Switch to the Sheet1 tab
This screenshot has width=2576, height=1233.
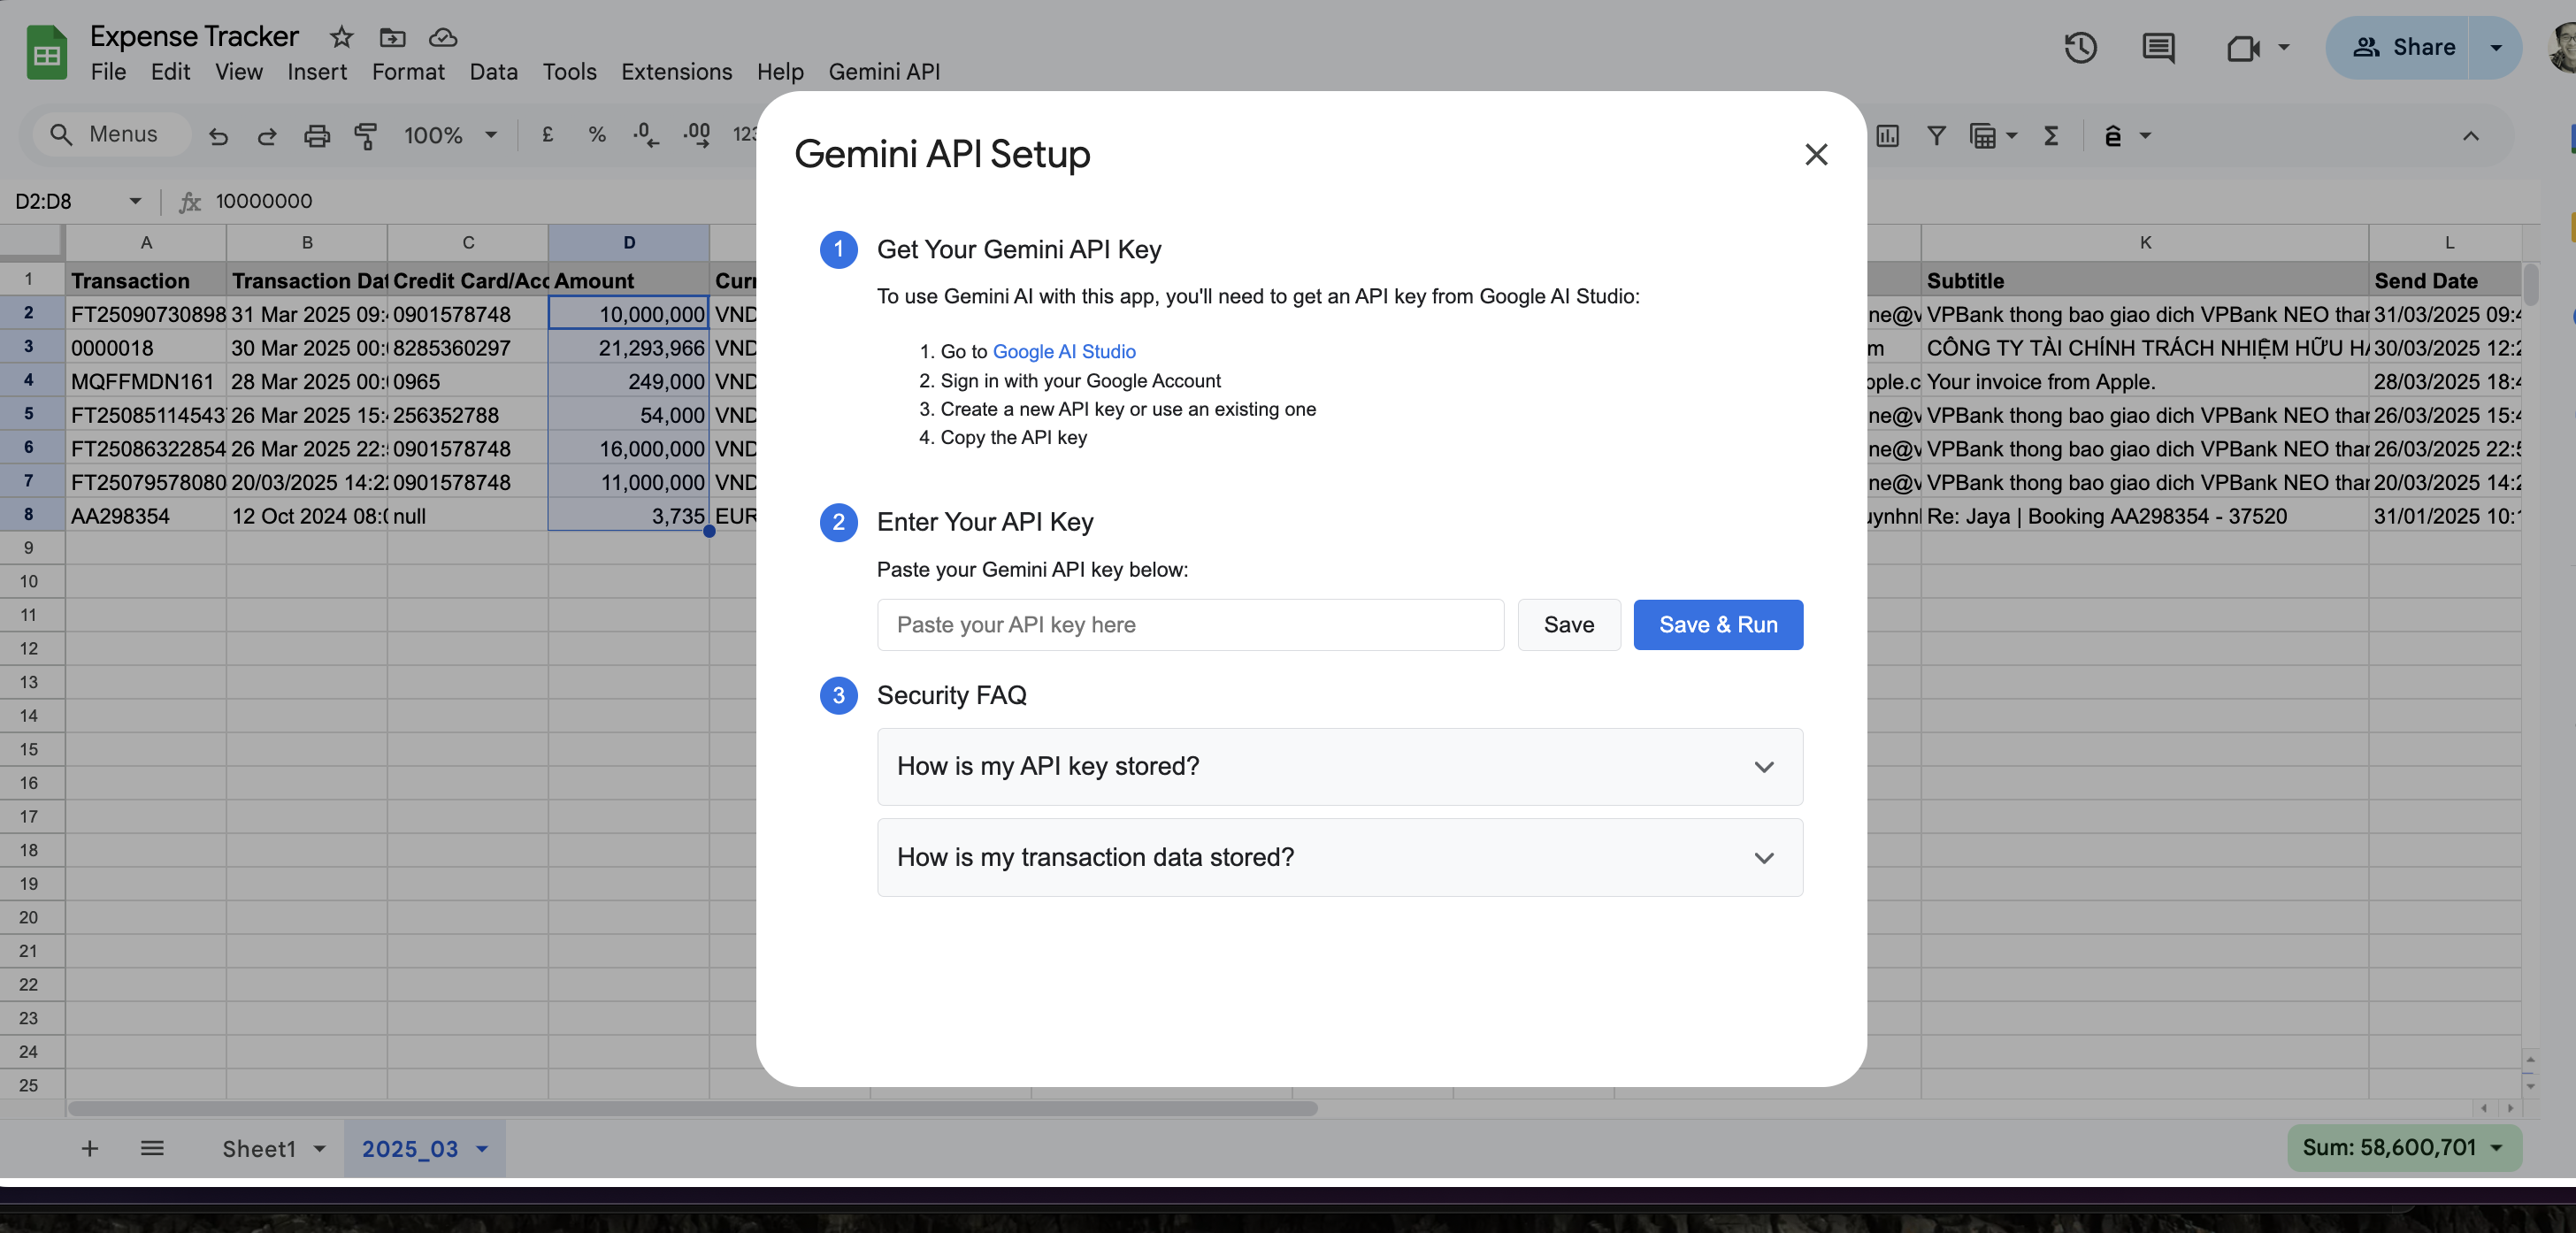pyautogui.click(x=259, y=1149)
